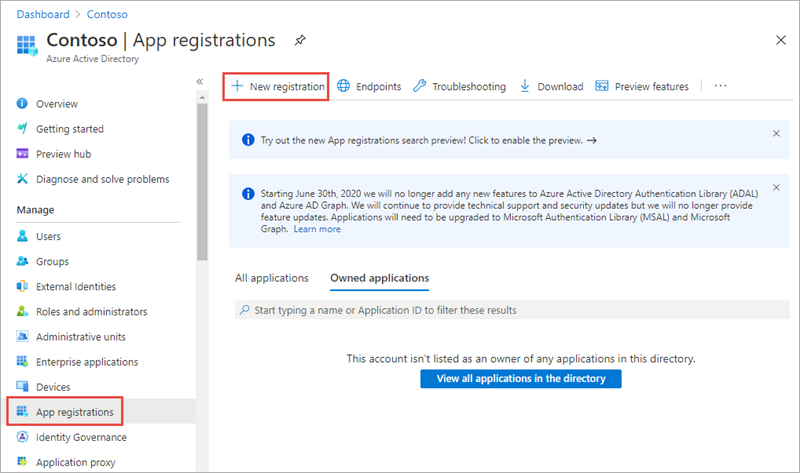Click Troubleshooting toolbar button
Viewport: 800px width, 473px height.
coord(460,86)
